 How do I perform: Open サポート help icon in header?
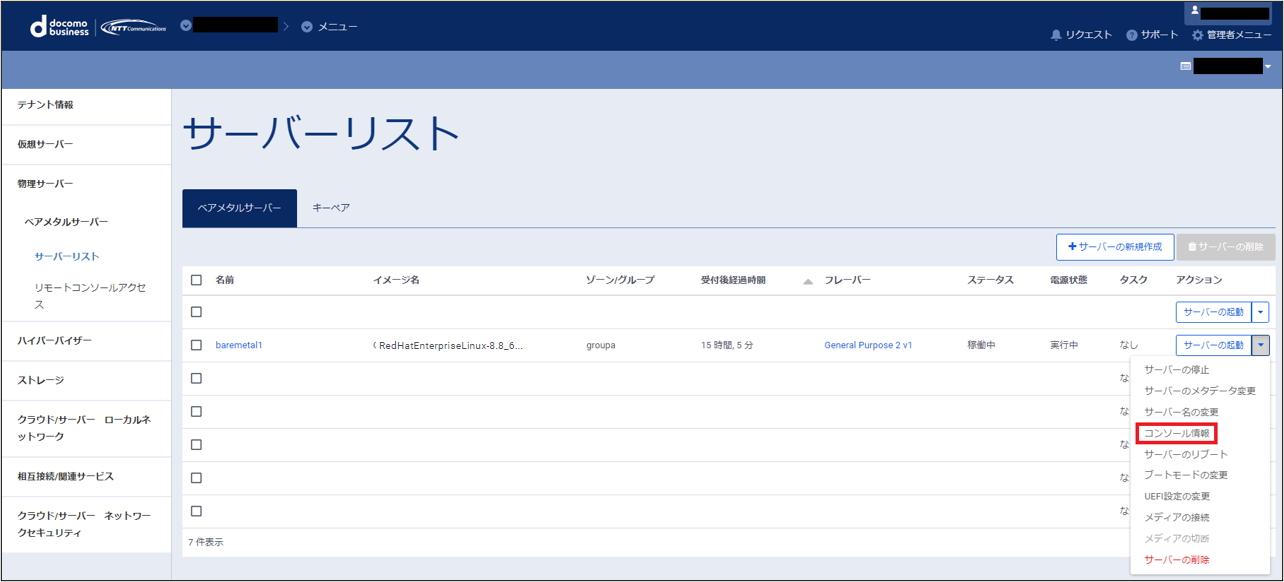(x=1132, y=35)
